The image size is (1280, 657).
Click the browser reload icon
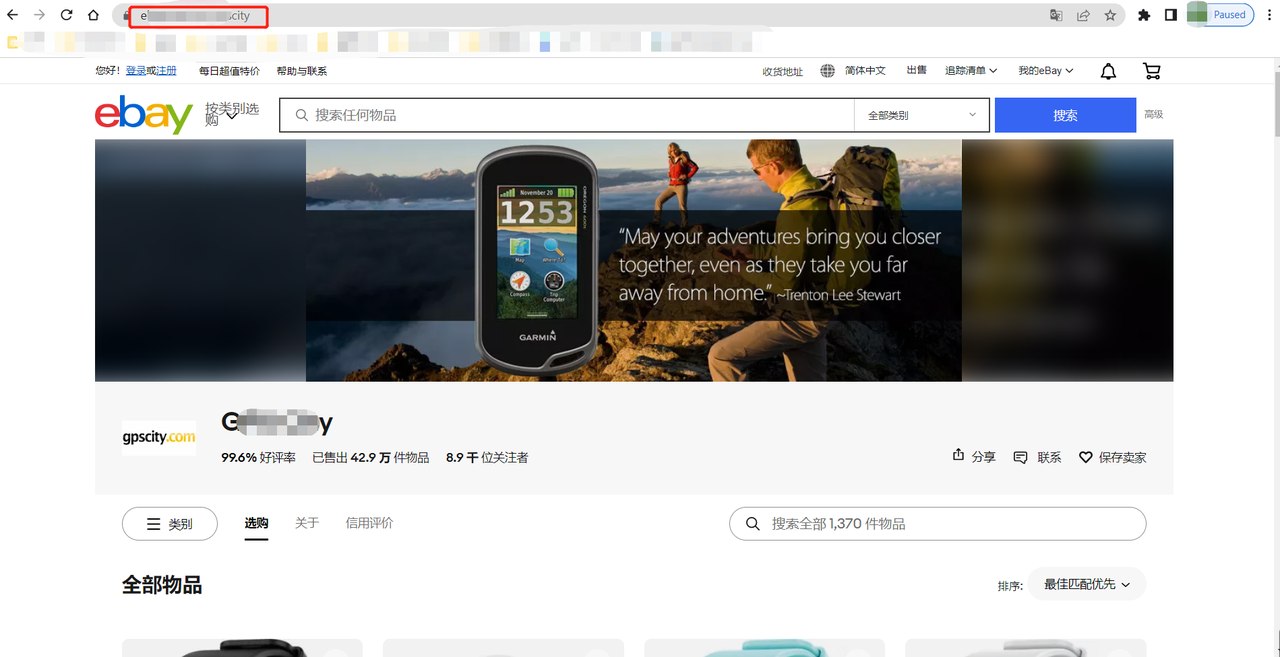pyautogui.click(x=66, y=15)
